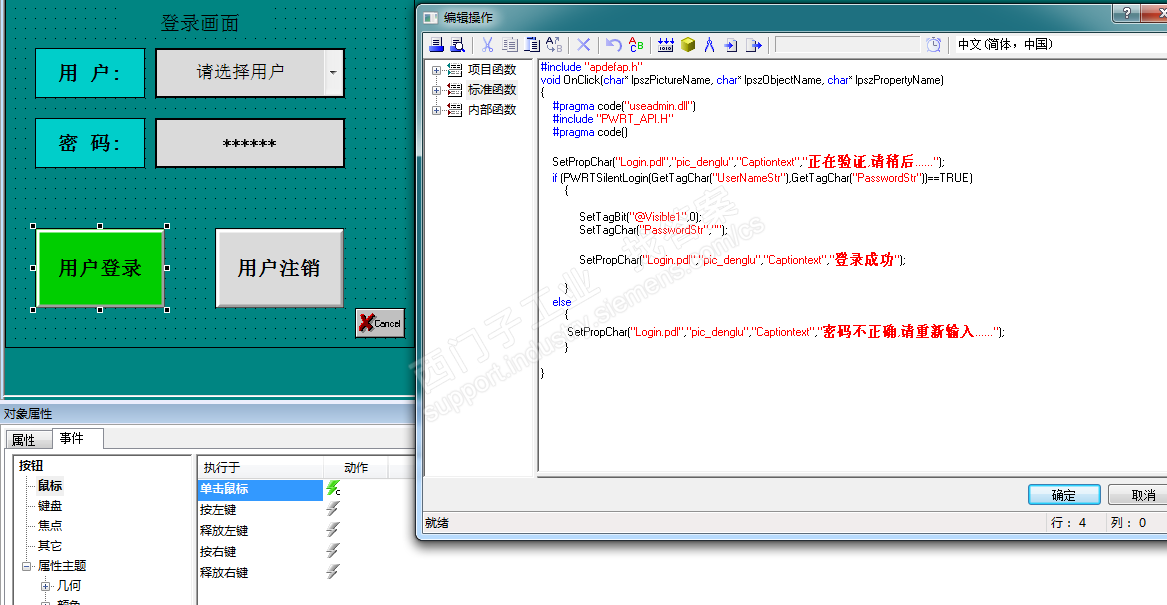Click the tag selection 1010 icon
This screenshot has width=1167, height=605.
[666, 45]
